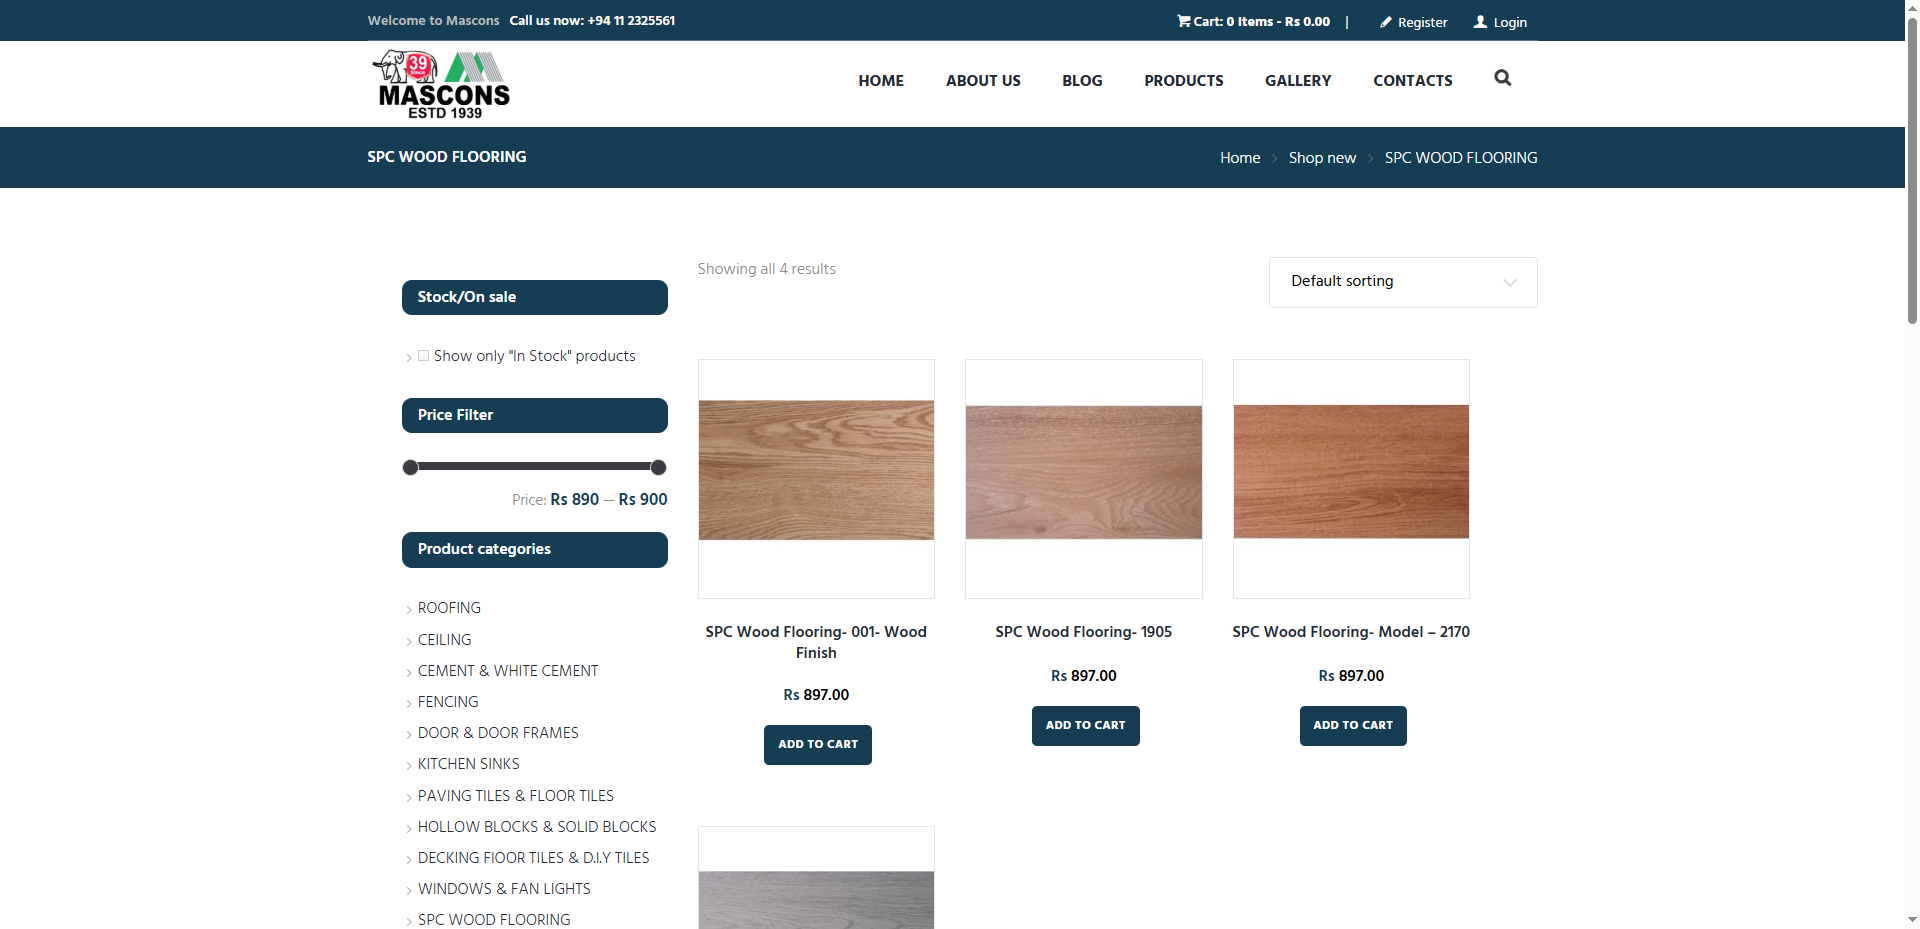
Task: Click the Register pencil icon
Action: 1384,21
